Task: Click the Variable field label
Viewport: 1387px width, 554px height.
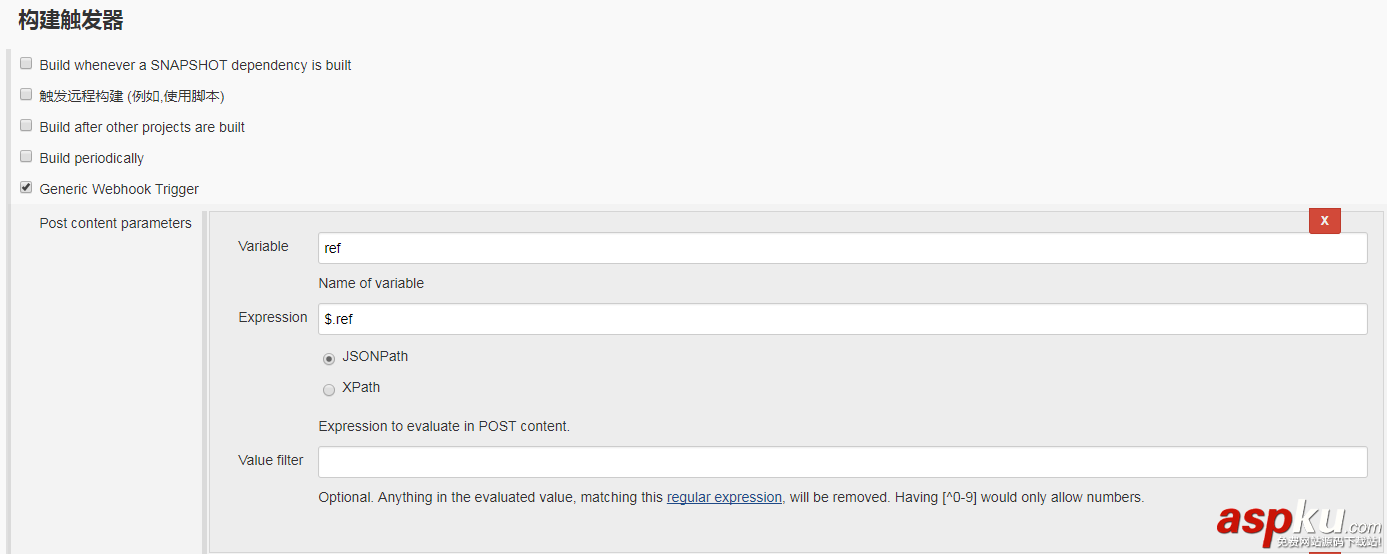Action: (263, 246)
